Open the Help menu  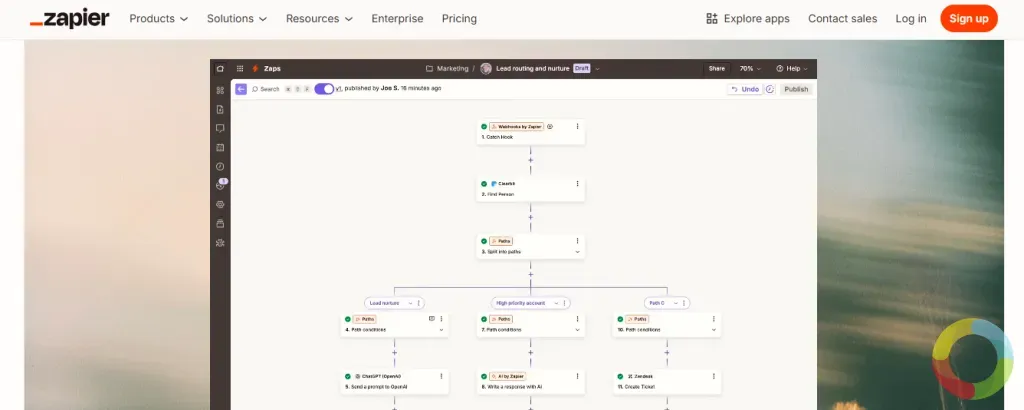(x=792, y=69)
